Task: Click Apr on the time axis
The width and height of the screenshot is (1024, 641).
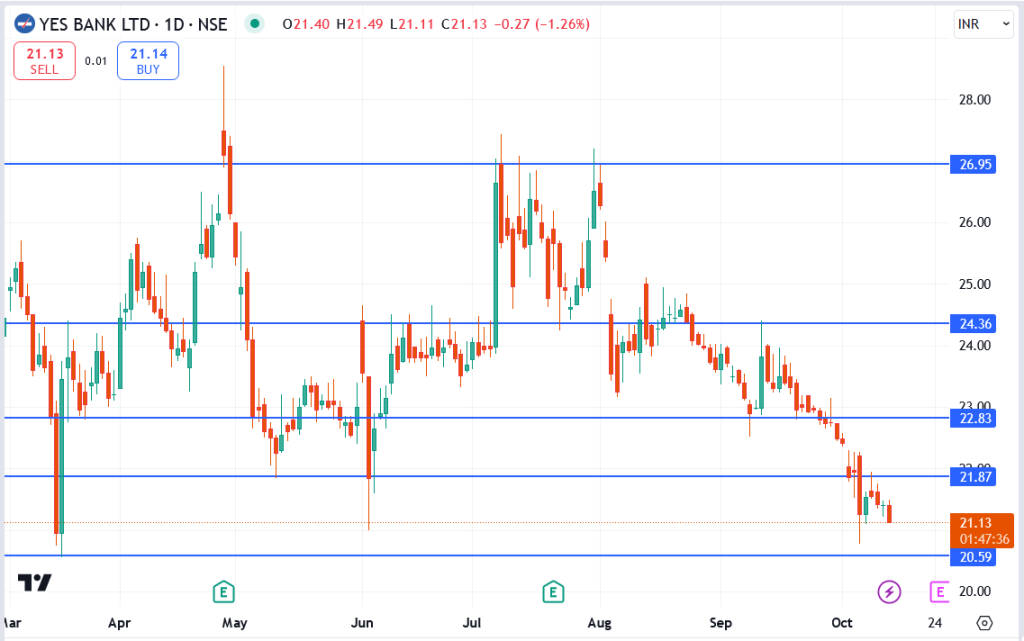Action: tap(120, 623)
